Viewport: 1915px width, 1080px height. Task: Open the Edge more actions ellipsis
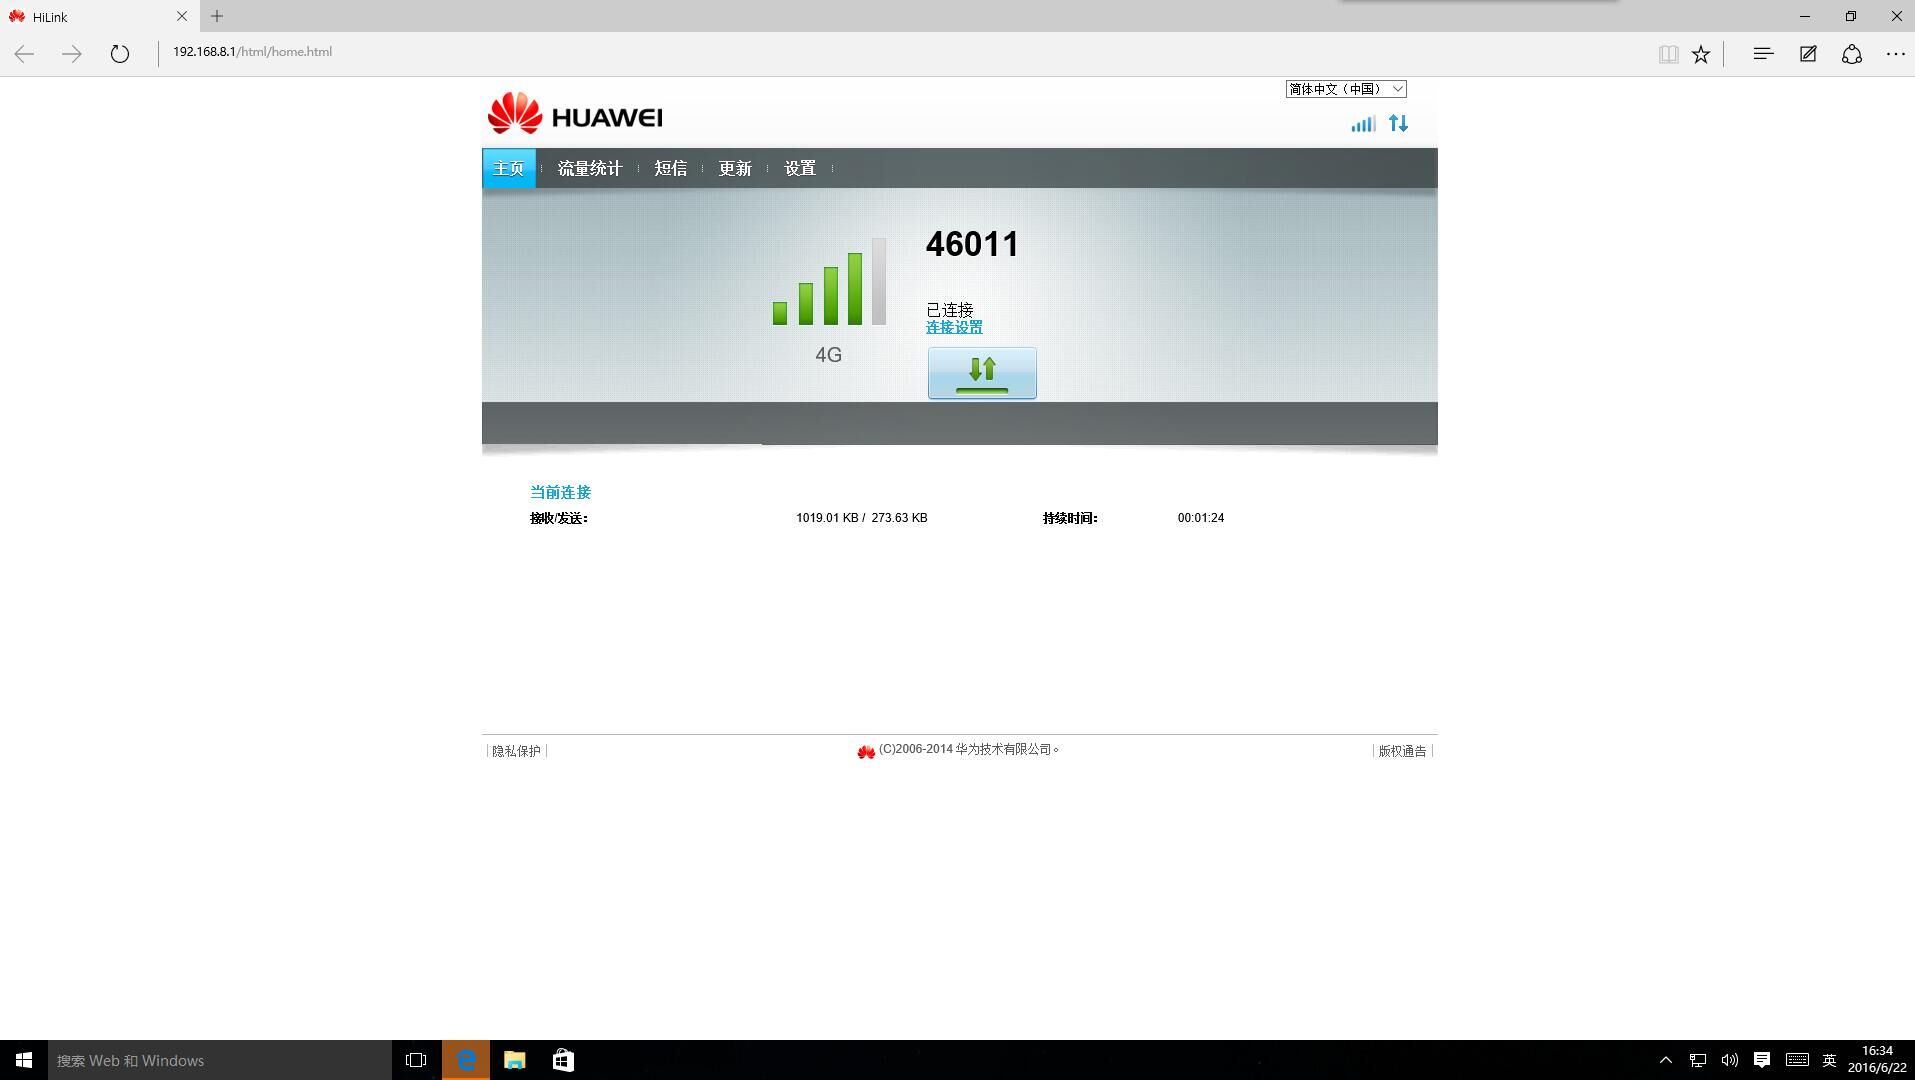click(1896, 54)
